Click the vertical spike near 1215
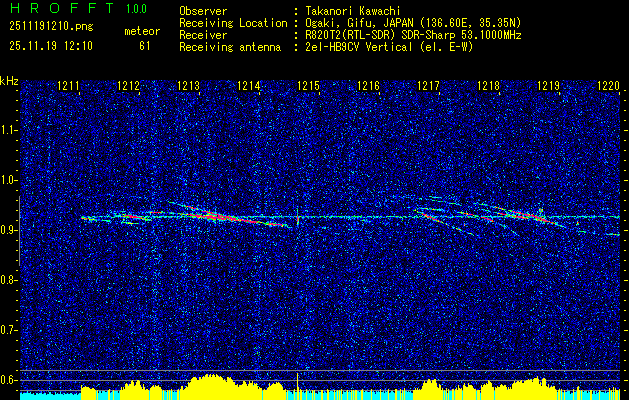This screenshot has height=400, width=629. coord(297,217)
